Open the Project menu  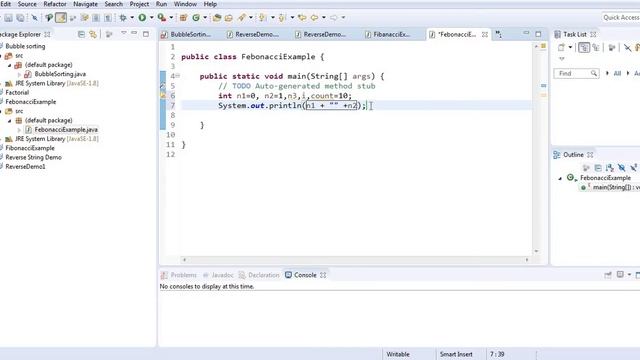139,4
